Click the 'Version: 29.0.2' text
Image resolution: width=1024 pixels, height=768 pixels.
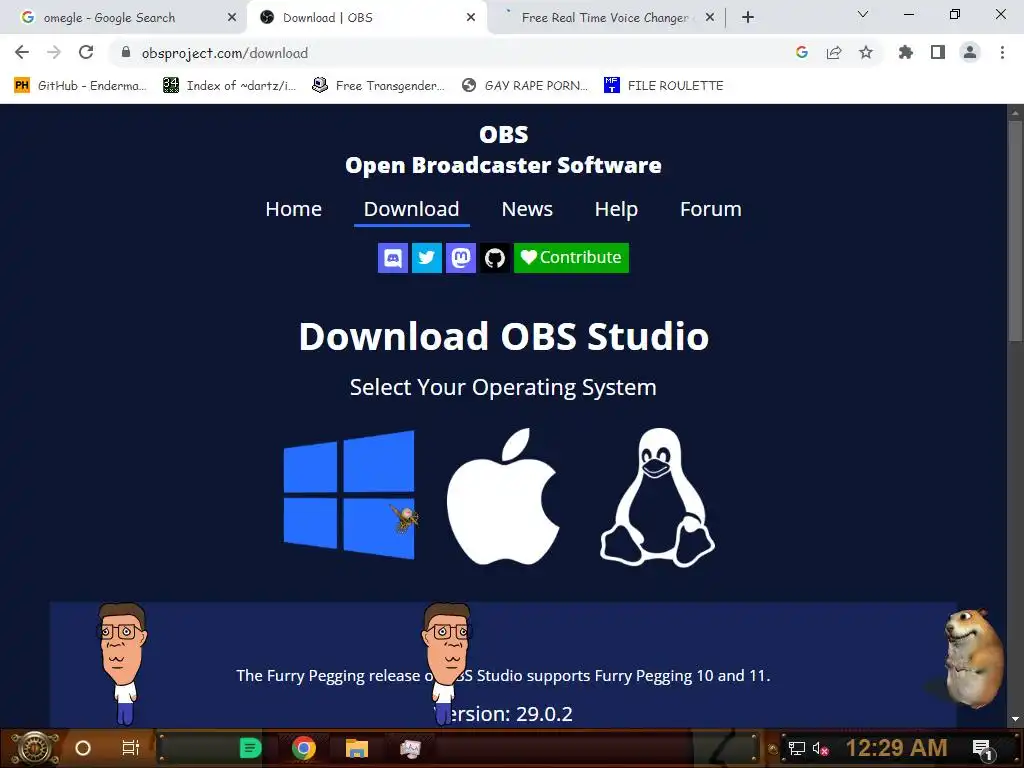coord(504,714)
